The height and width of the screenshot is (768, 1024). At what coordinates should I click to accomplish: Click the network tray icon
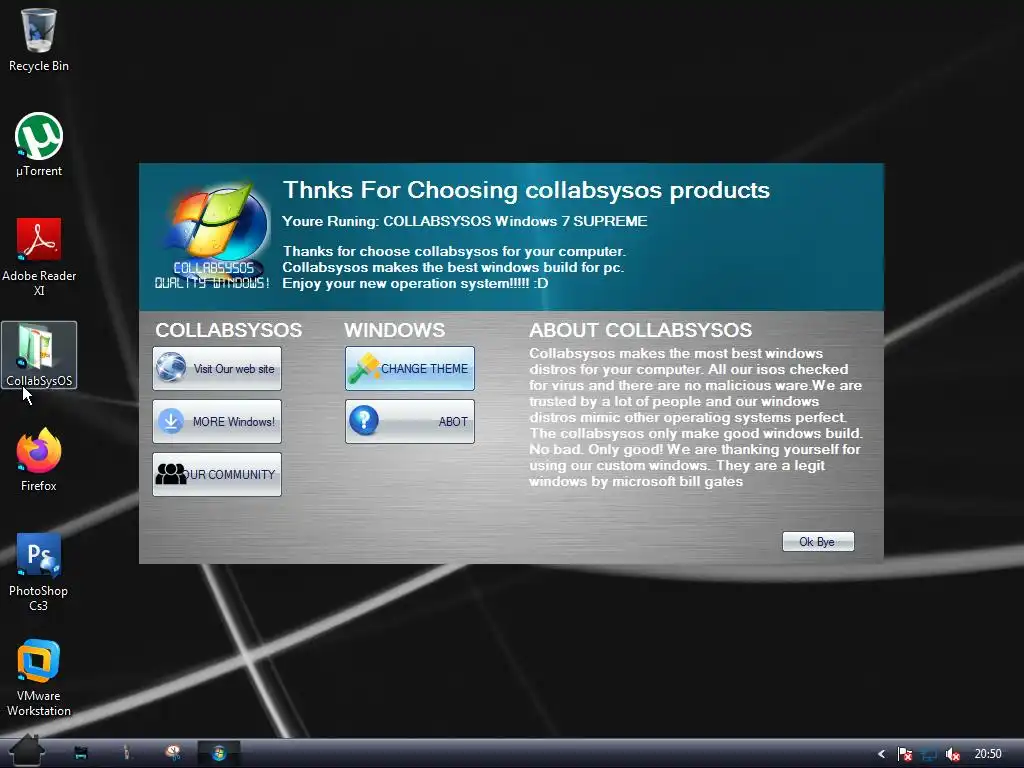[x=929, y=754]
